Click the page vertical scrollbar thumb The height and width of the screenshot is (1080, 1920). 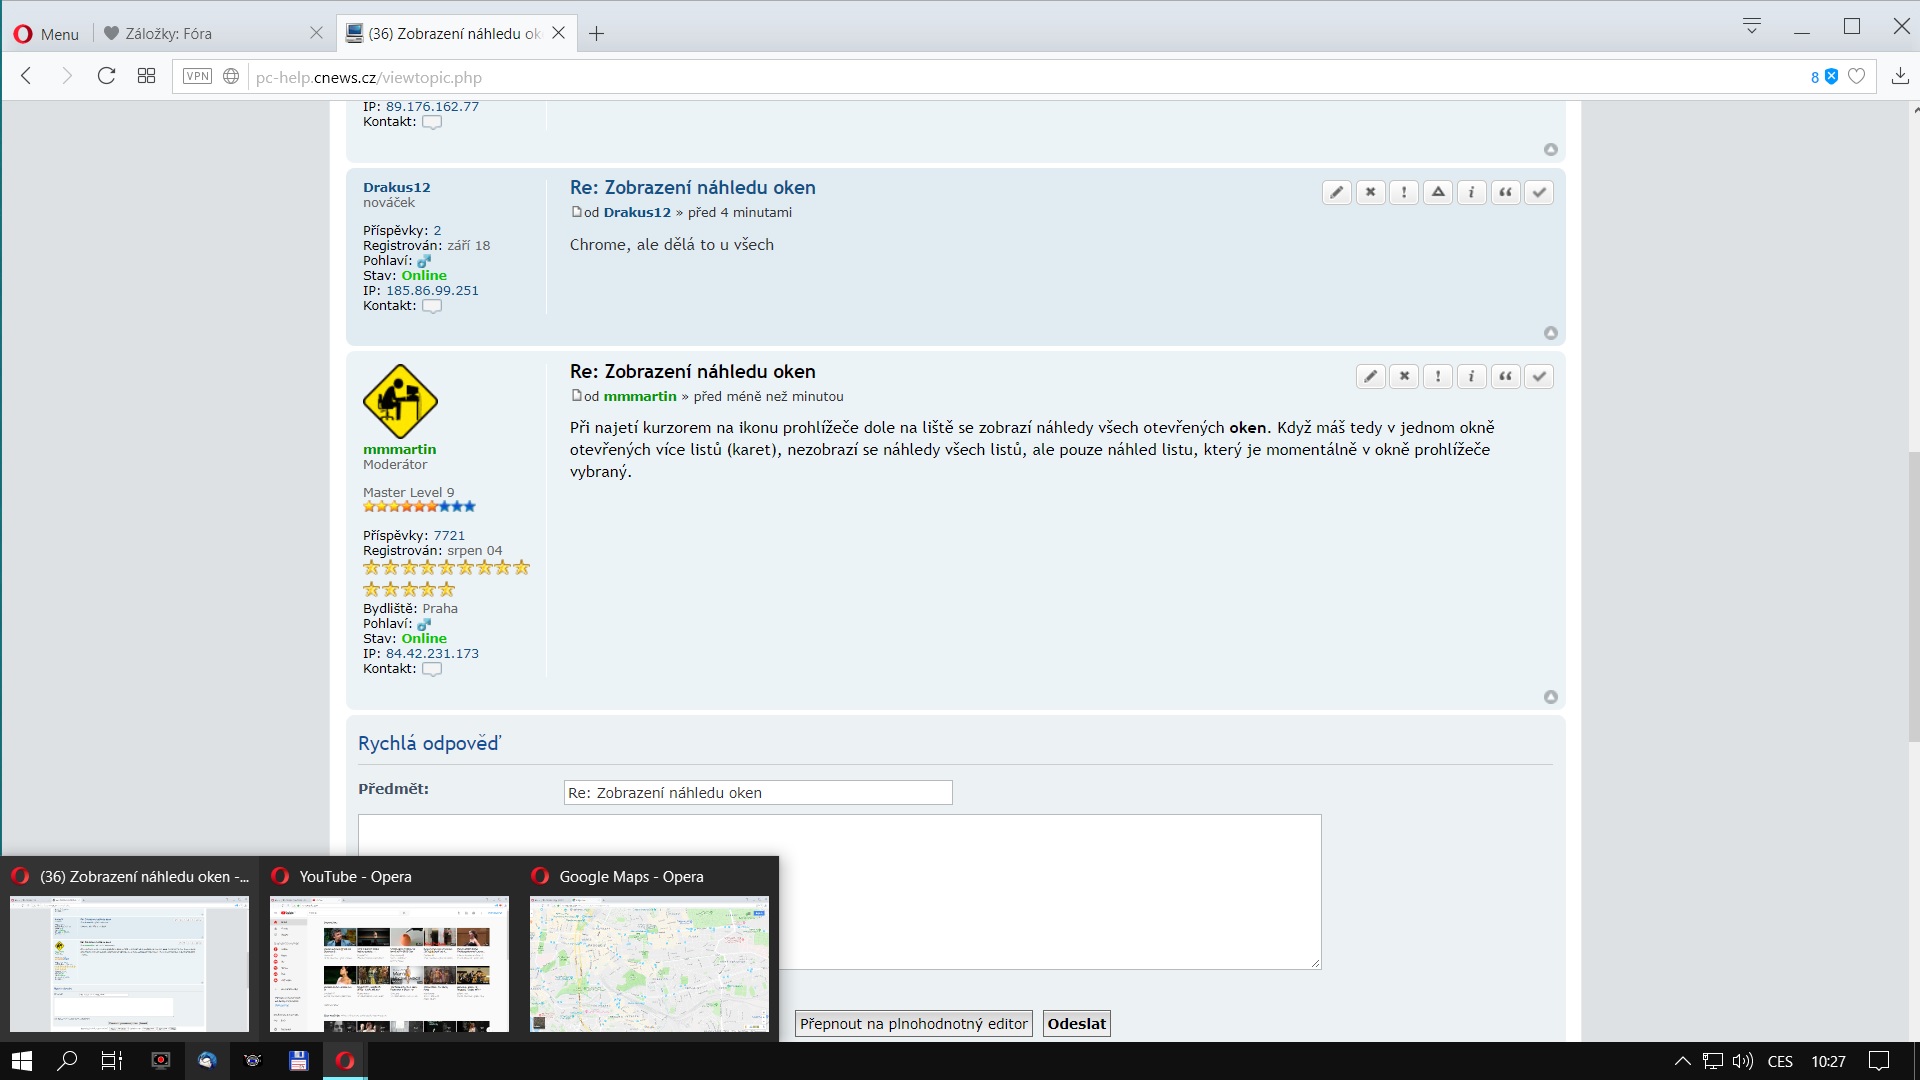1913,595
